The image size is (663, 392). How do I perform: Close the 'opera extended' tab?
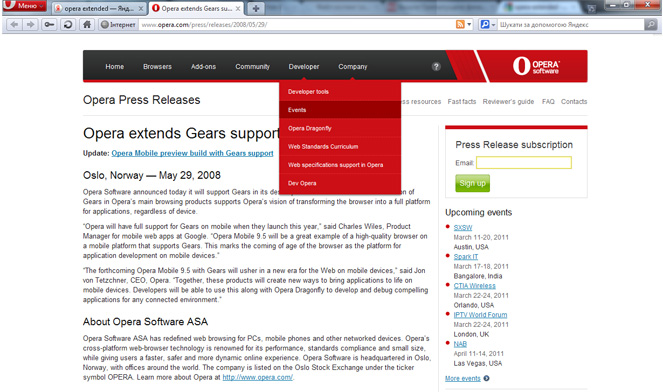[x=141, y=8]
